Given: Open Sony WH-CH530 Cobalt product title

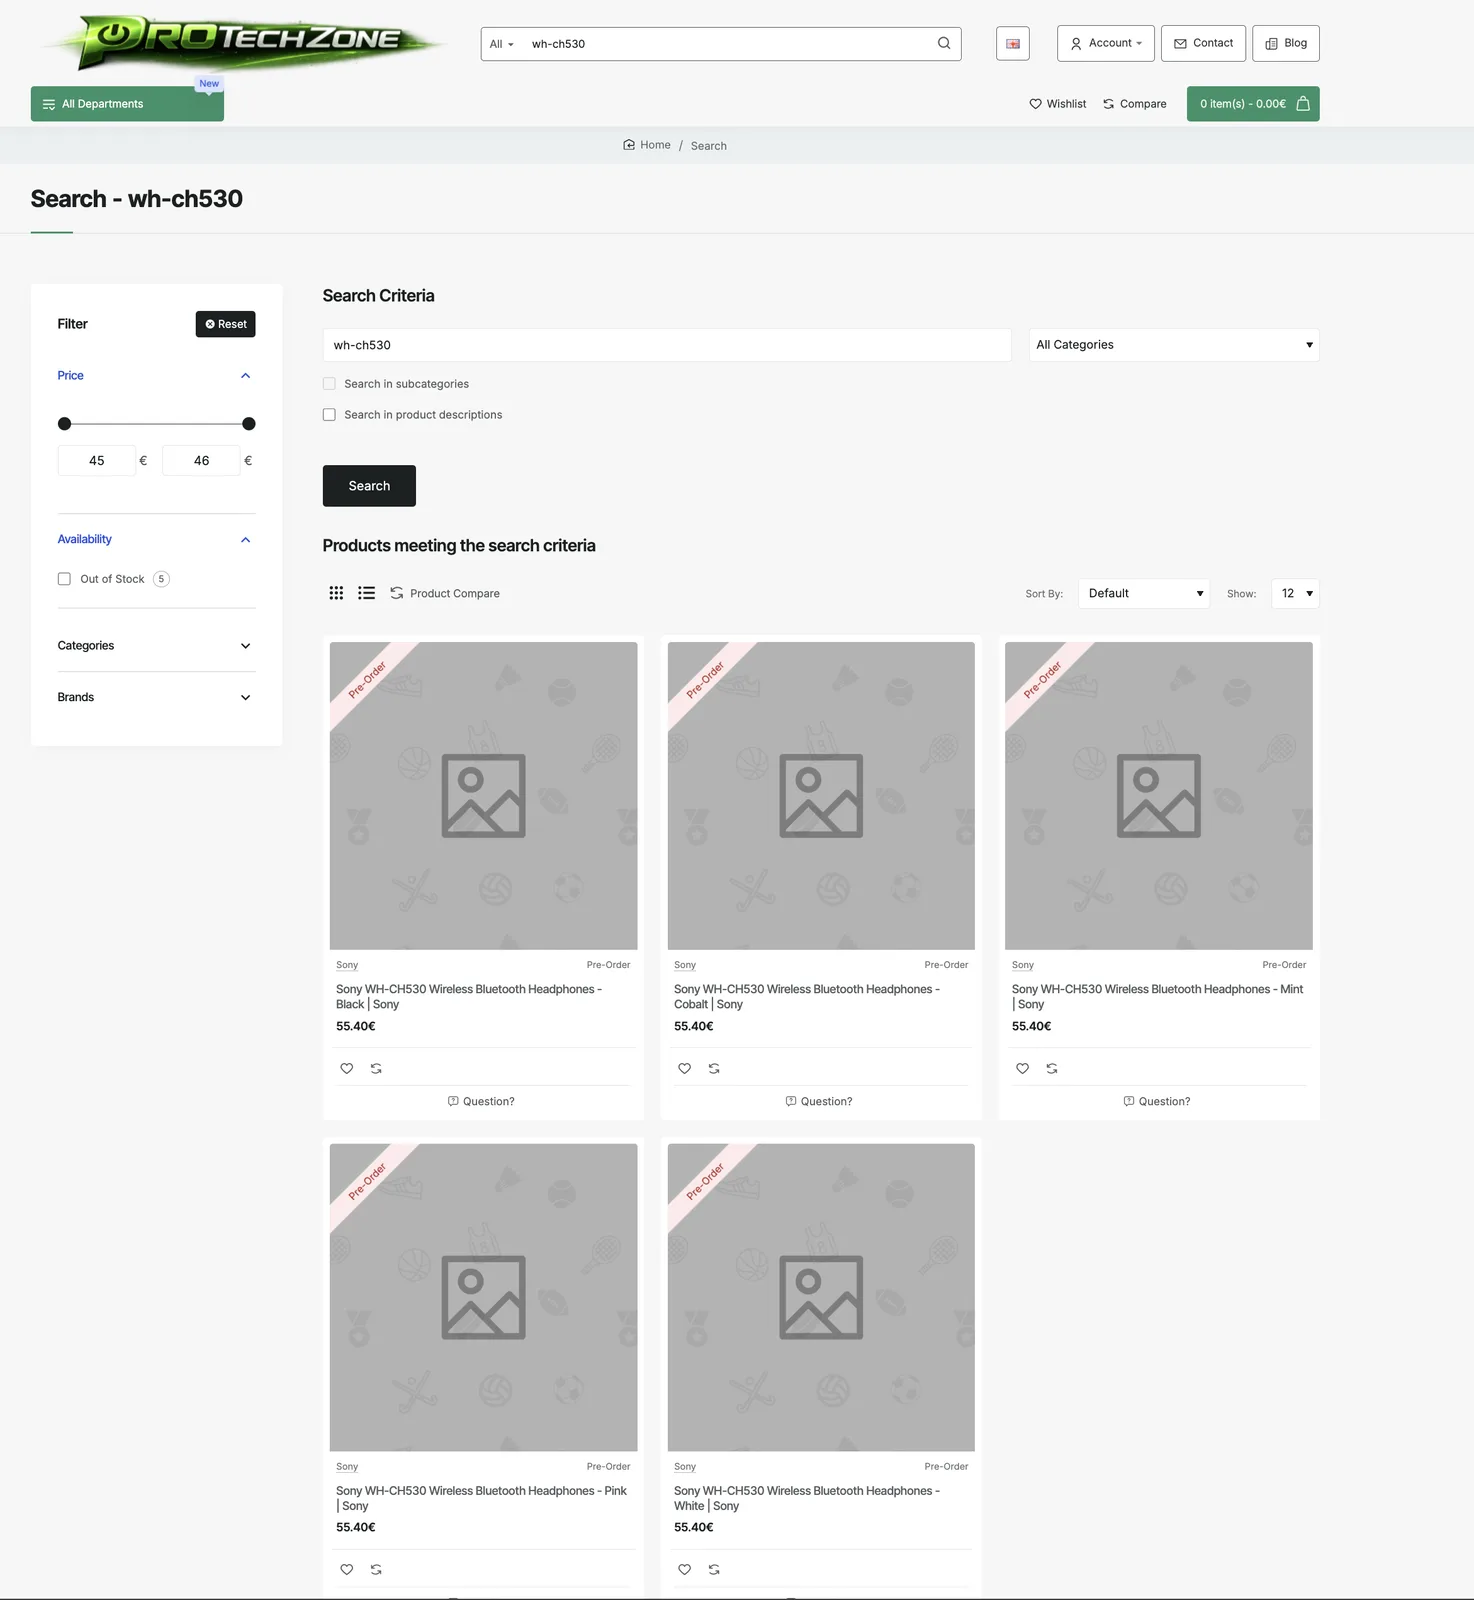Looking at the screenshot, I should tap(807, 997).
